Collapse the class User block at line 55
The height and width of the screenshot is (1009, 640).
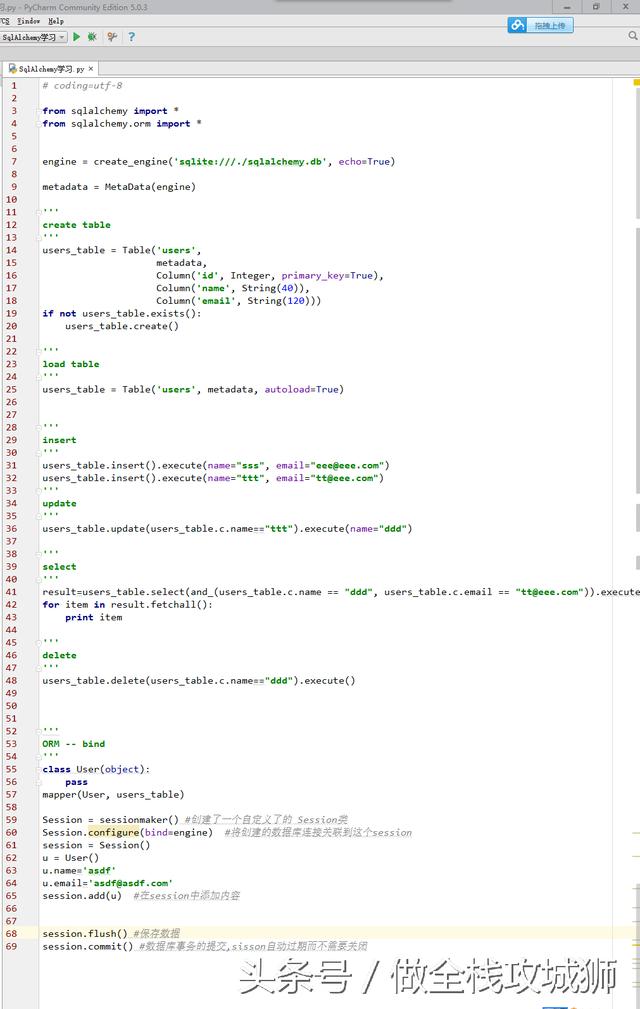click(39, 769)
